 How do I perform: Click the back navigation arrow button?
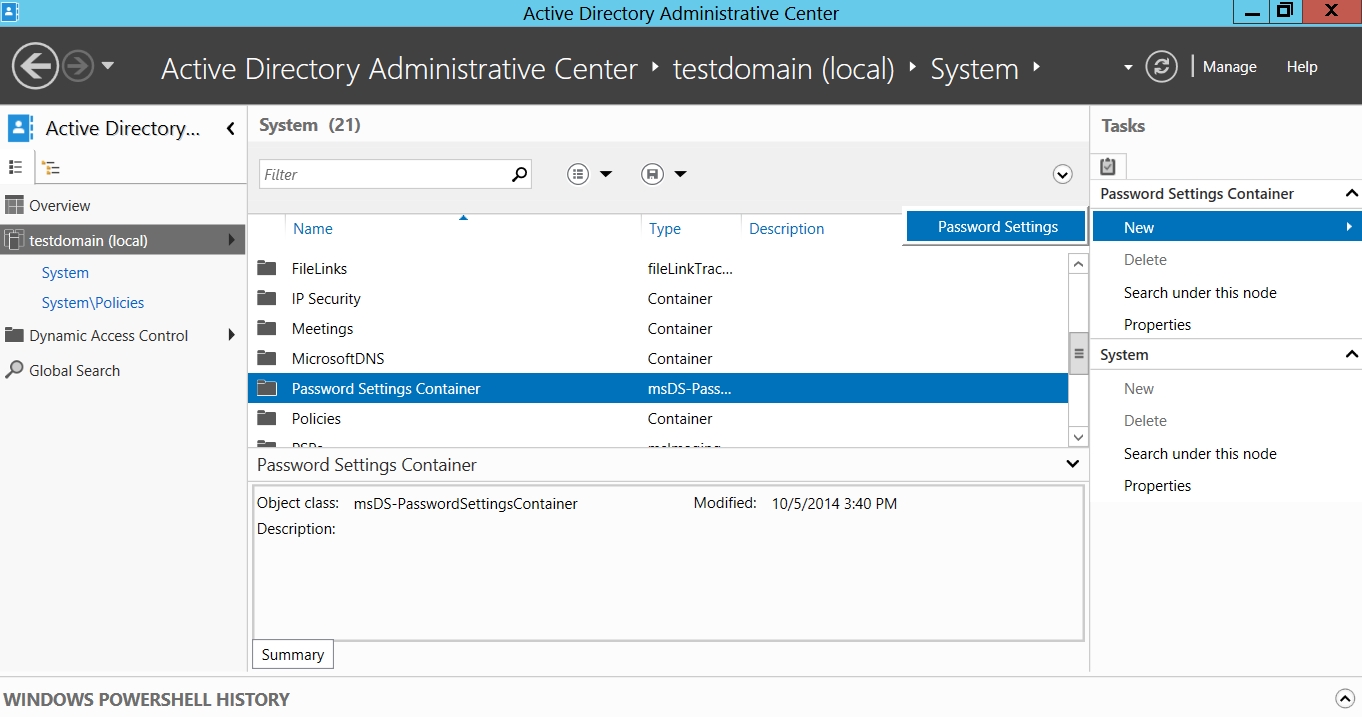pyautogui.click(x=35, y=67)
